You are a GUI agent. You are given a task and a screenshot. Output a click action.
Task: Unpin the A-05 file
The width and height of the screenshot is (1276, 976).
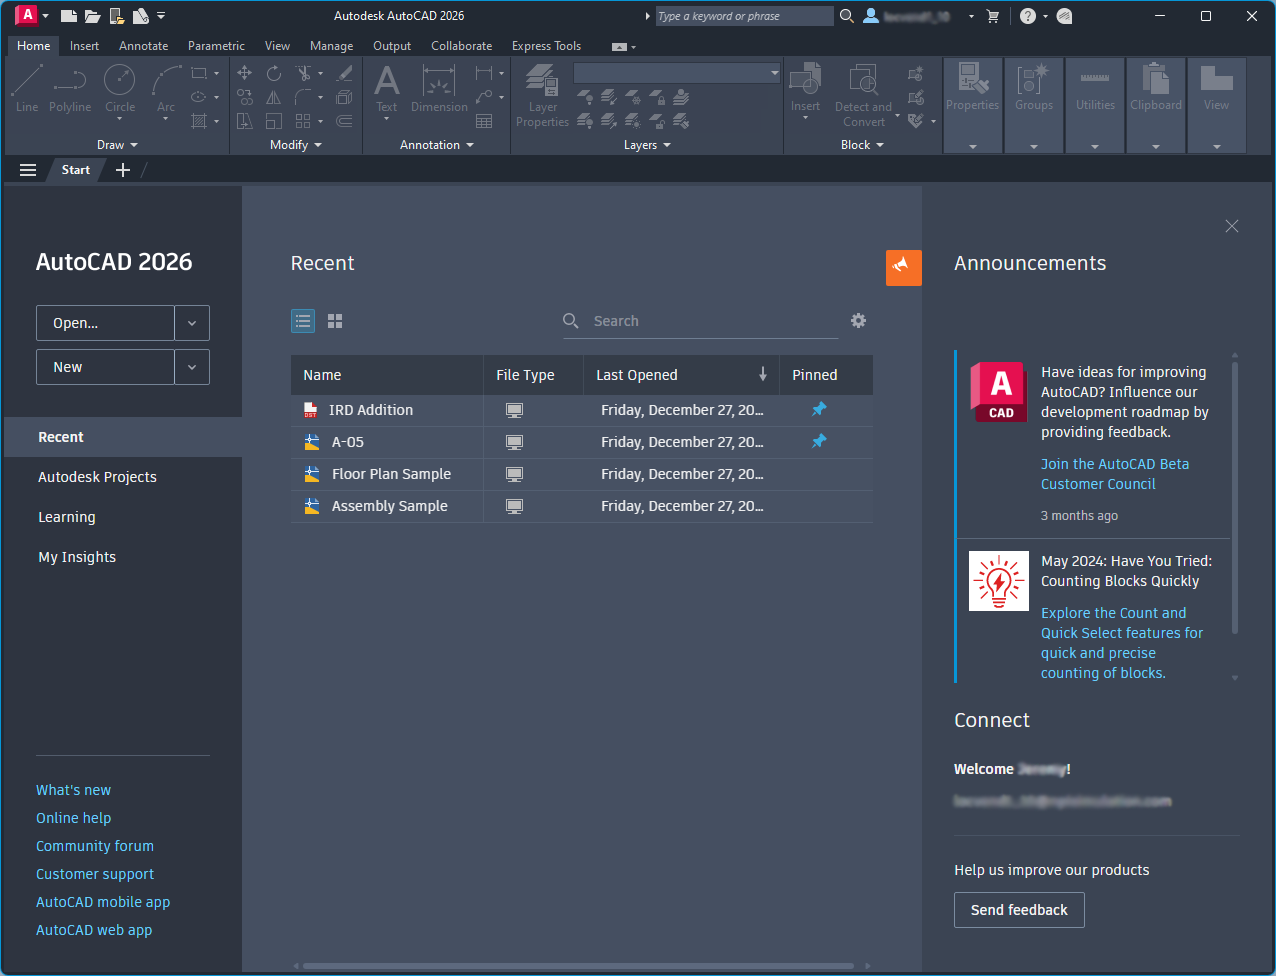pyautogui.click(x=819, y=441)
